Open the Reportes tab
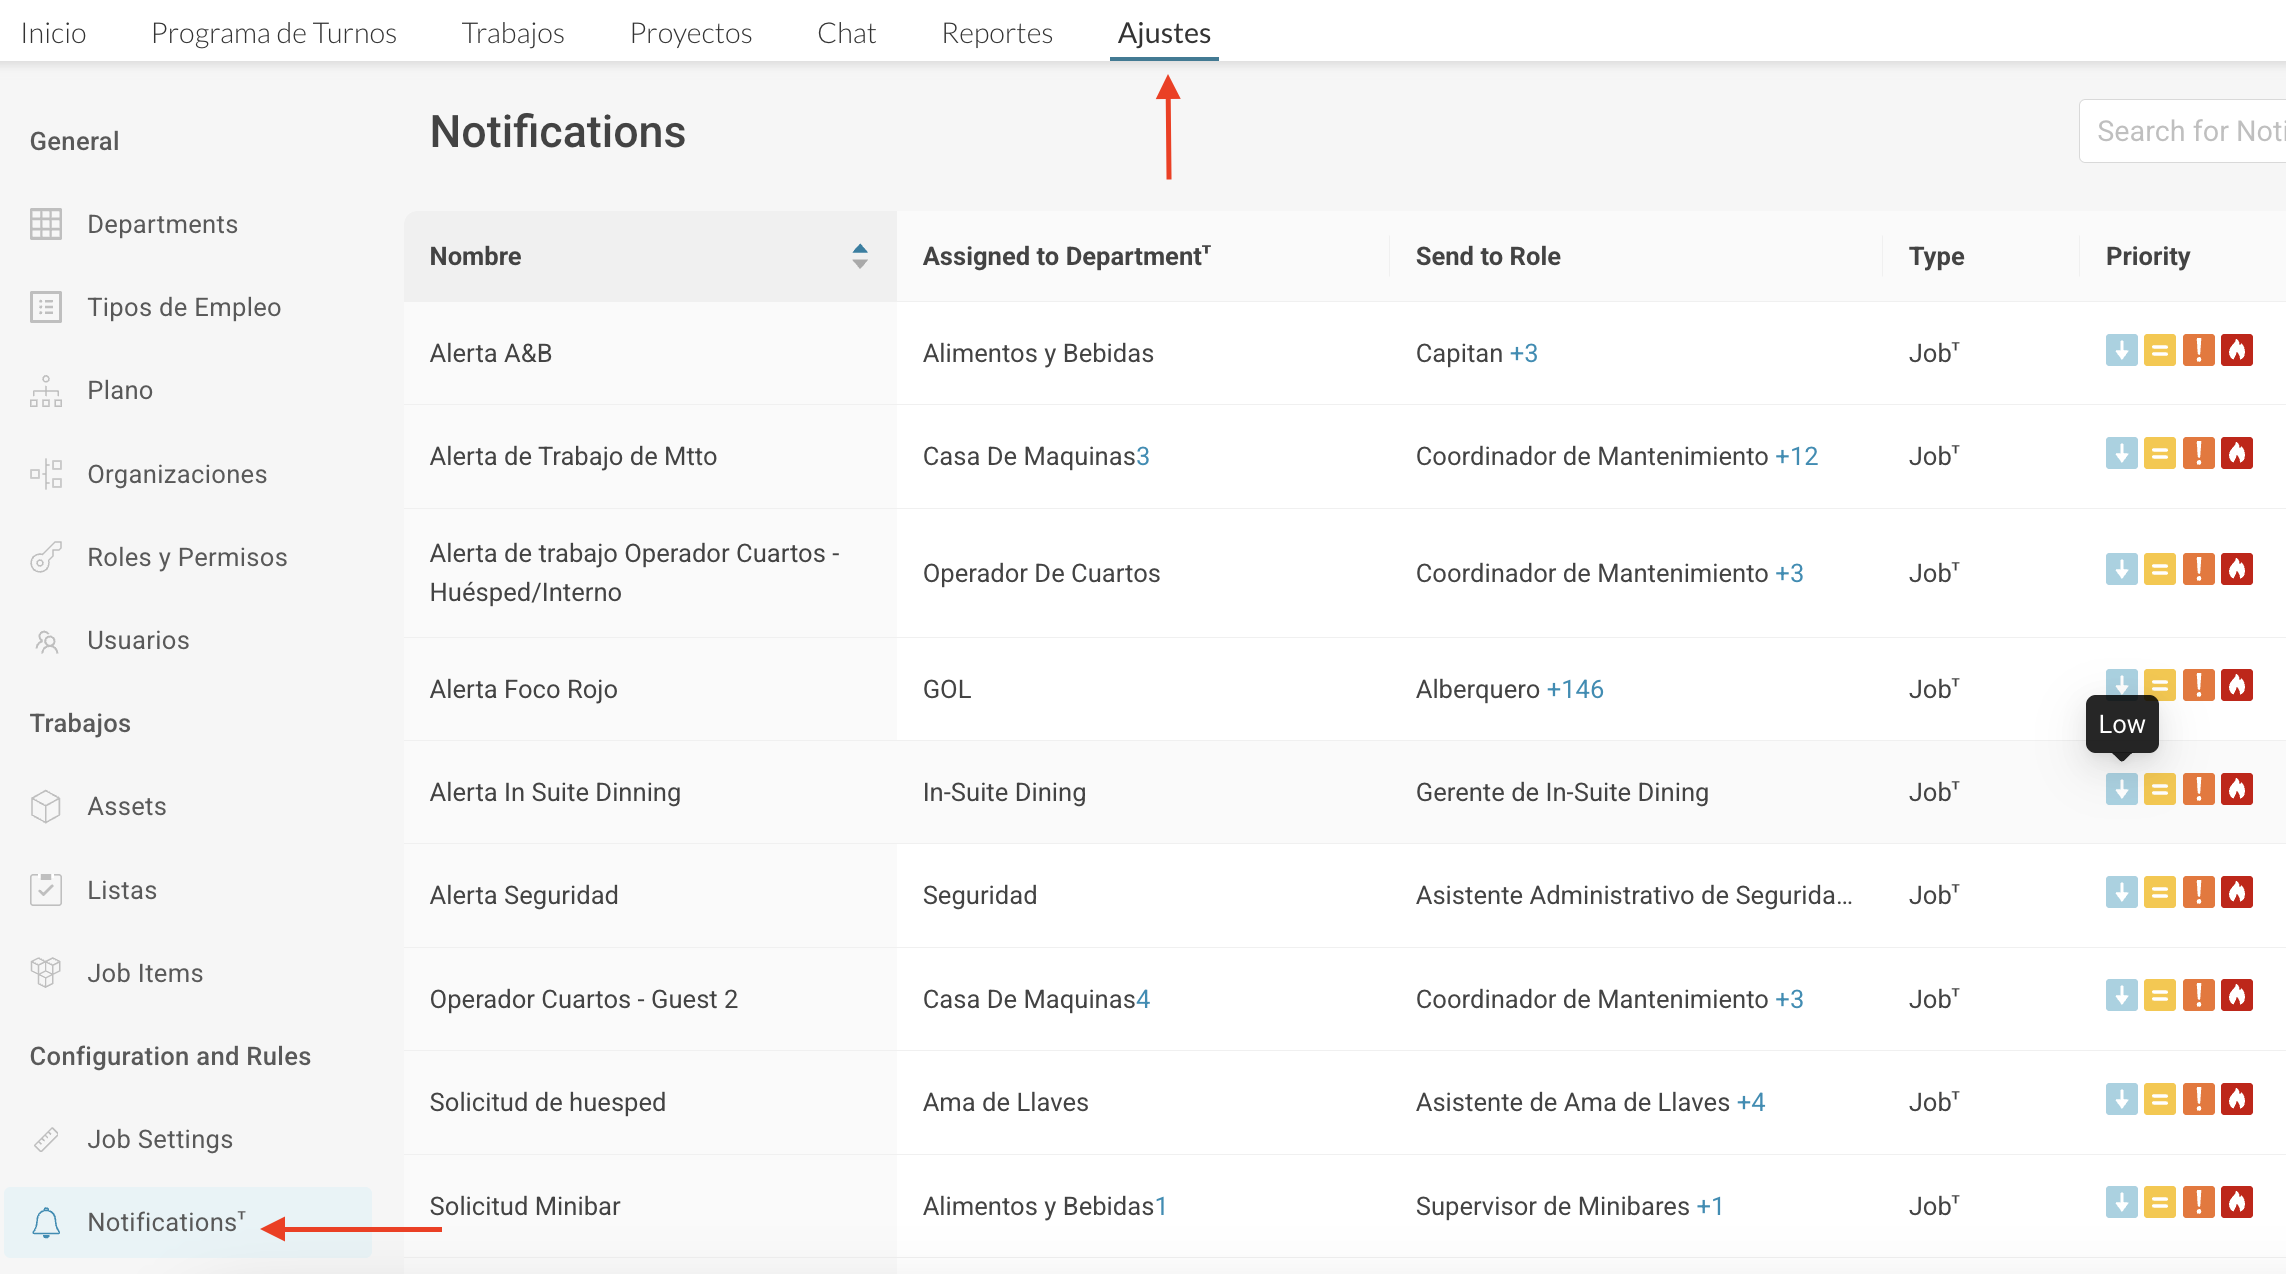 997,33
